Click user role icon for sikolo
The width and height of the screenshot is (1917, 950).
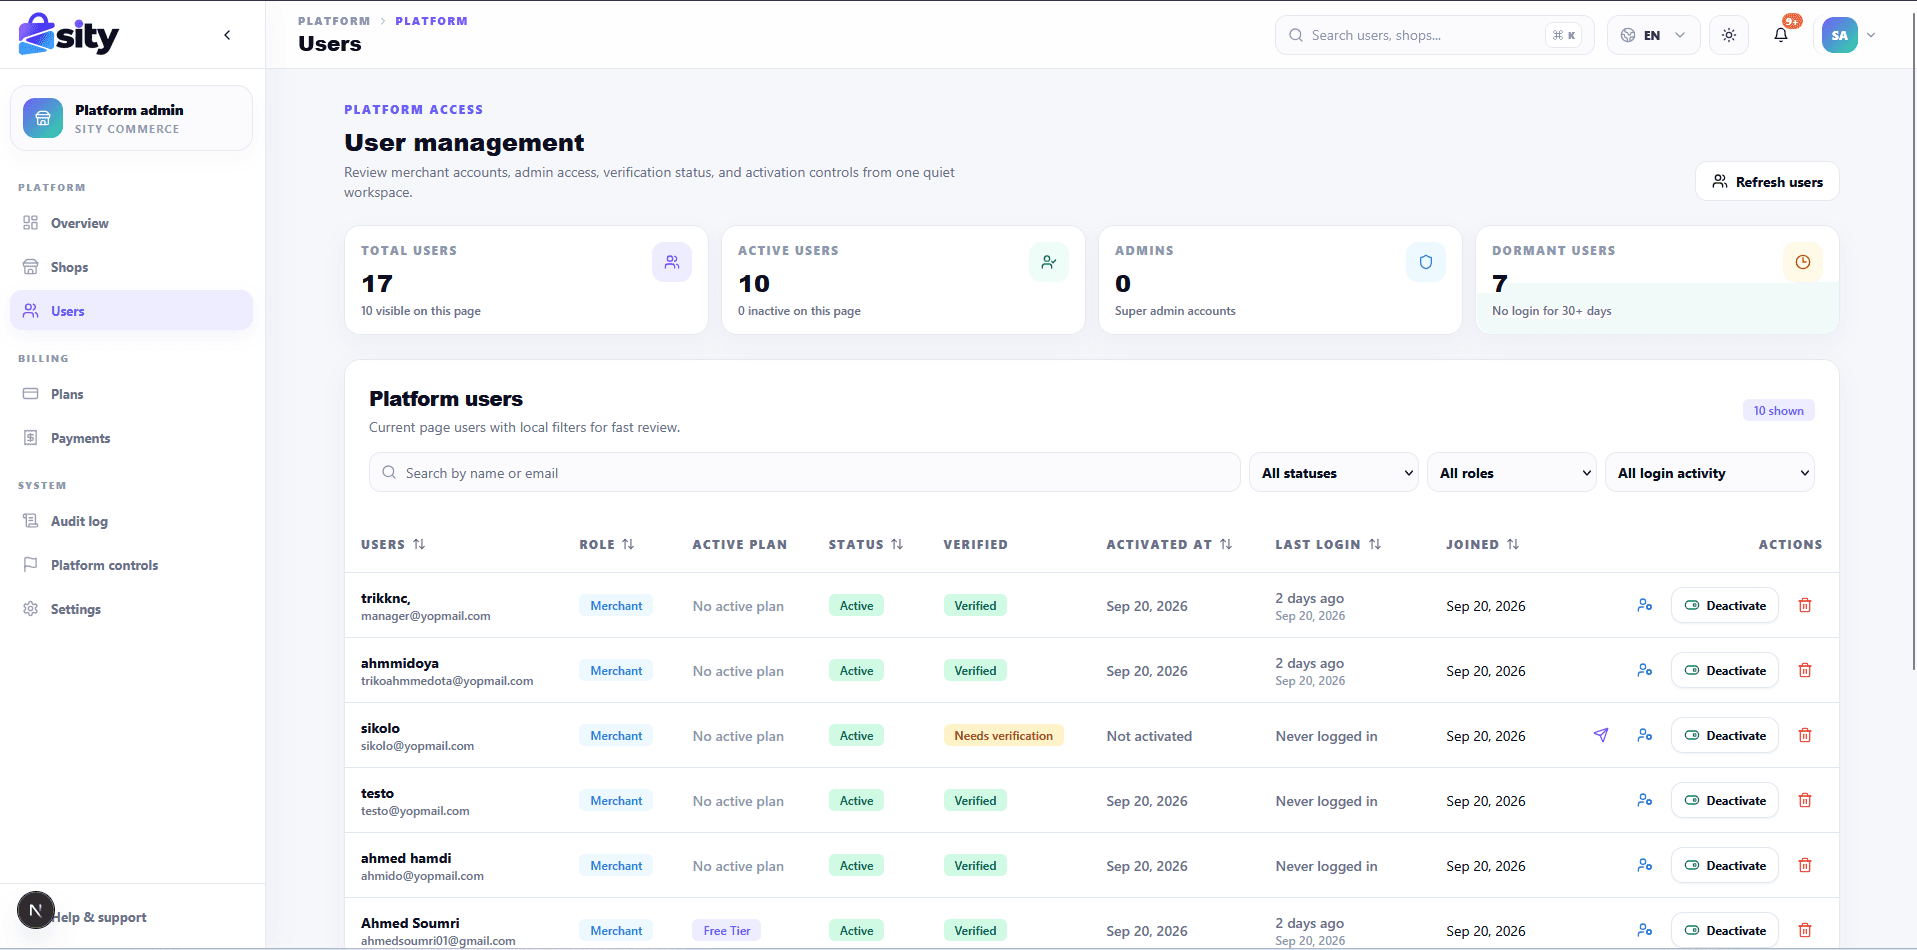coord(1645,735)
